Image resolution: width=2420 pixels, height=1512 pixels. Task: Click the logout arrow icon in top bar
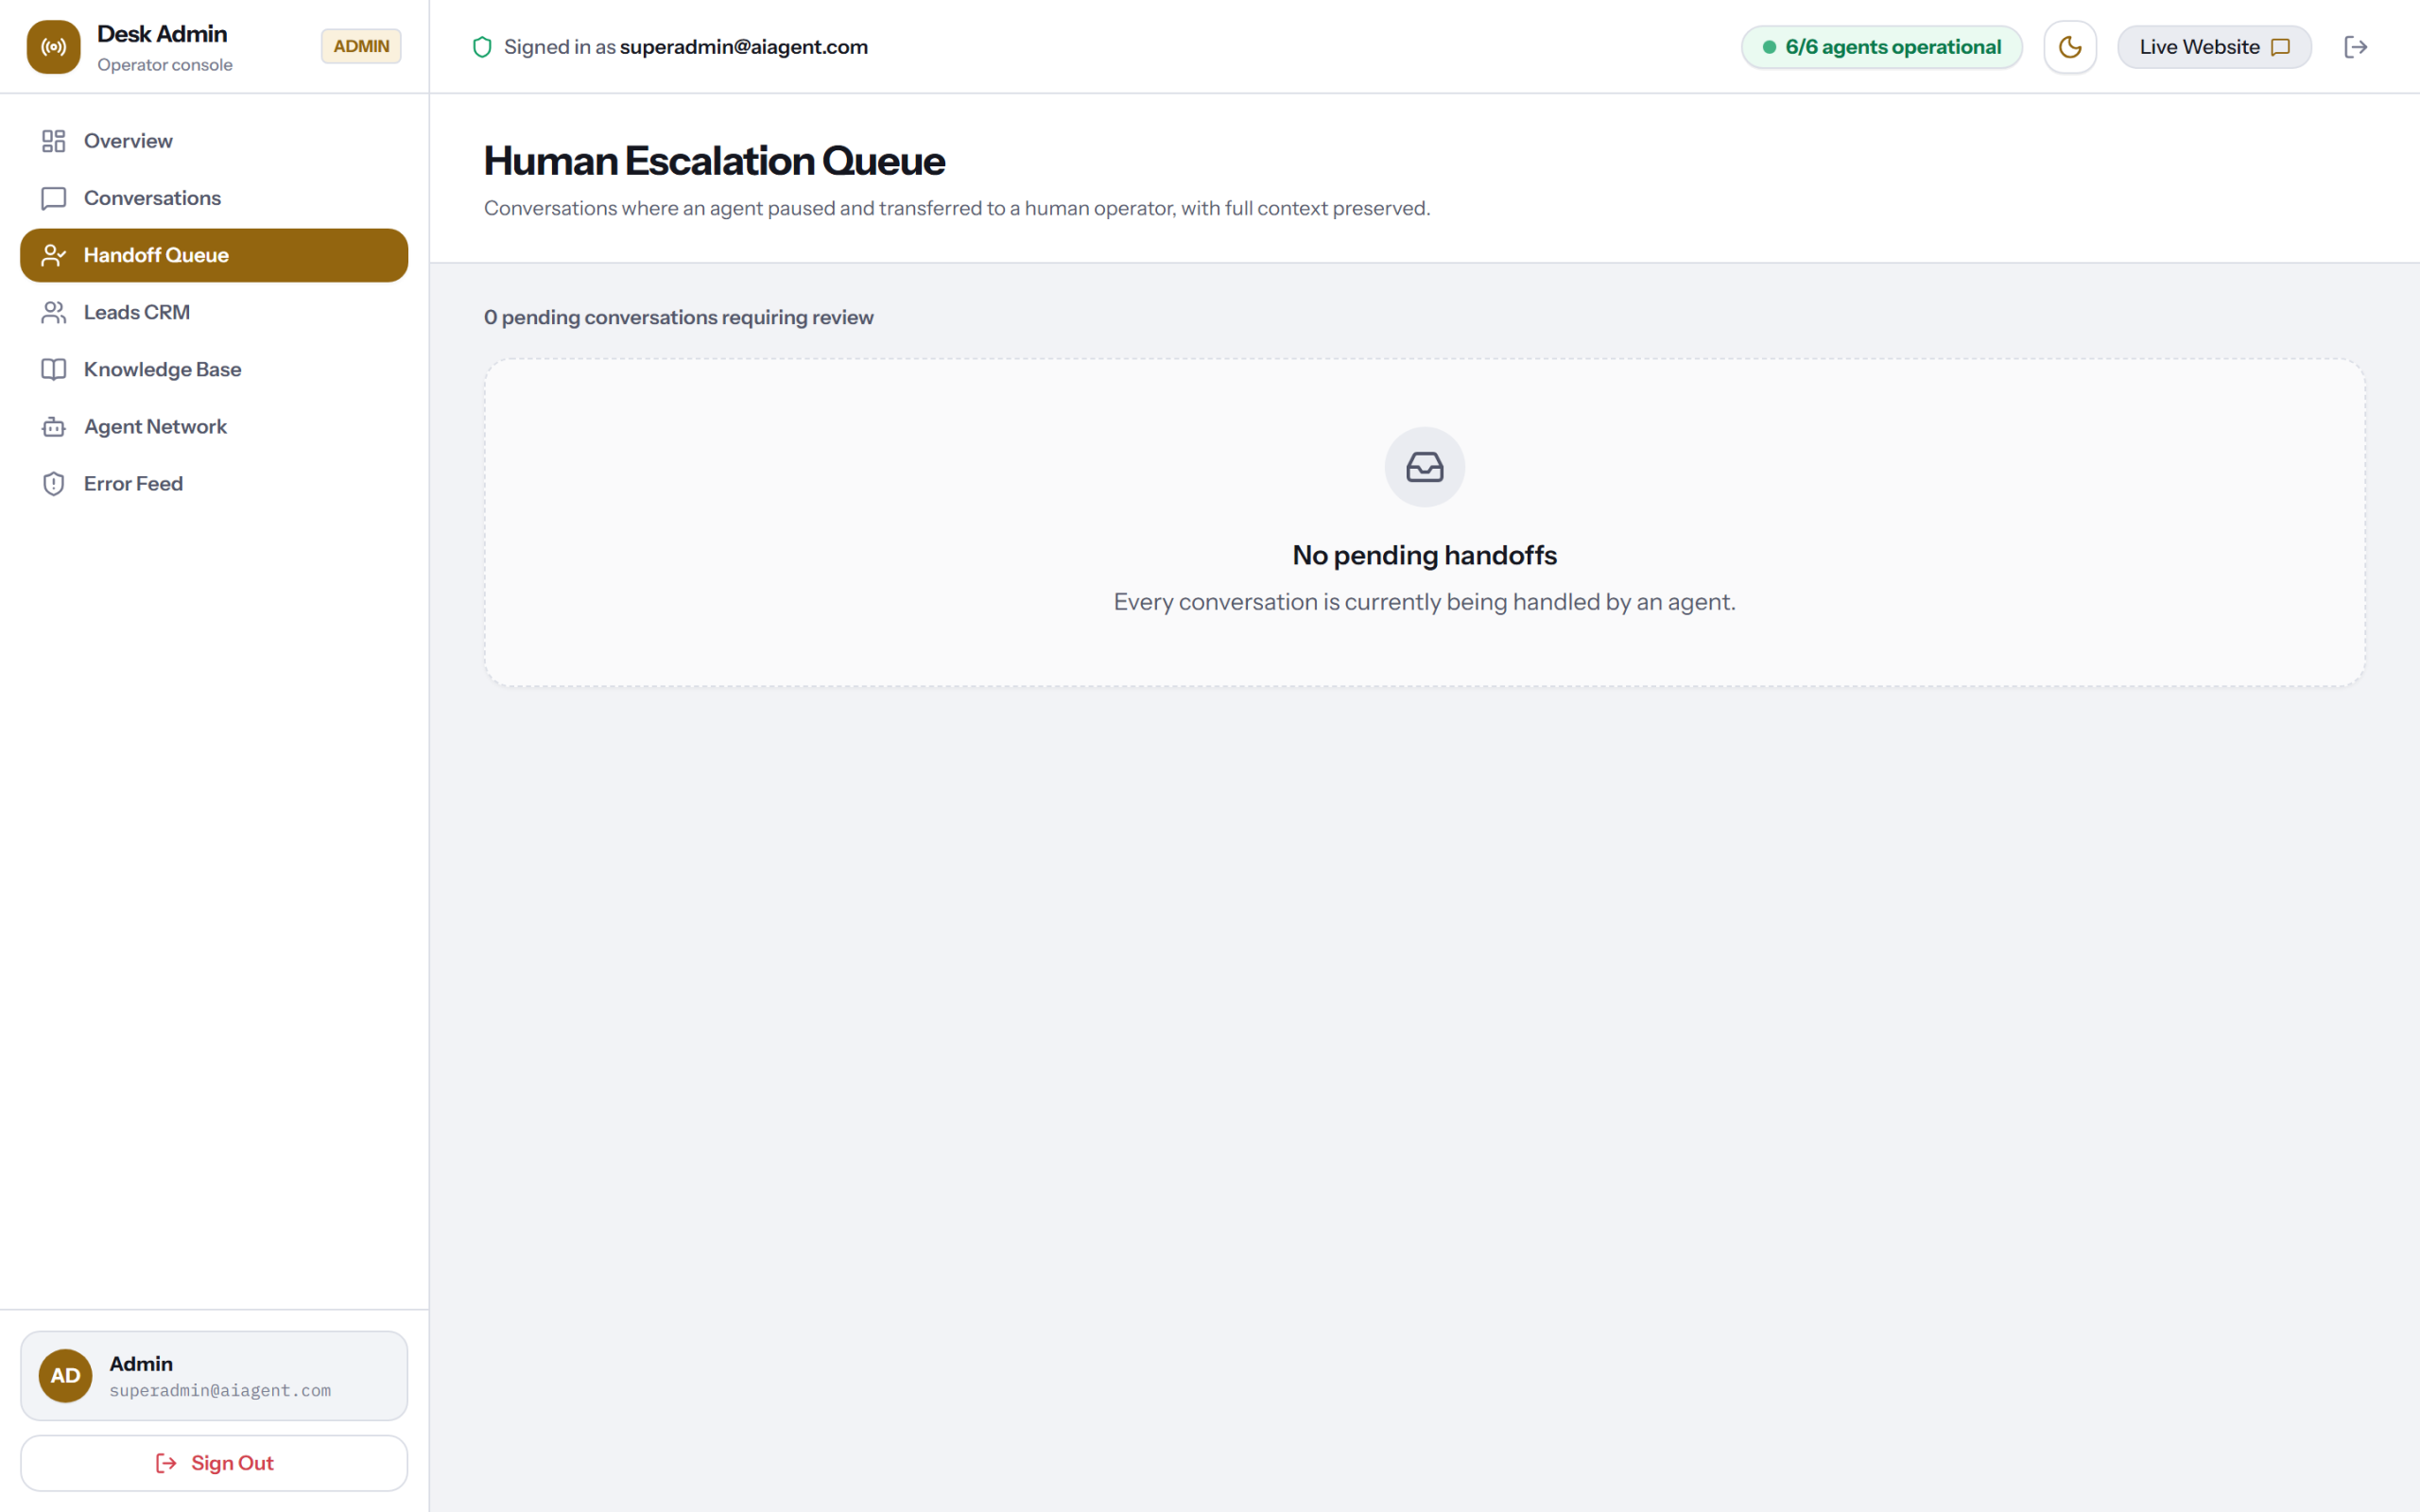pos(2356,47)
